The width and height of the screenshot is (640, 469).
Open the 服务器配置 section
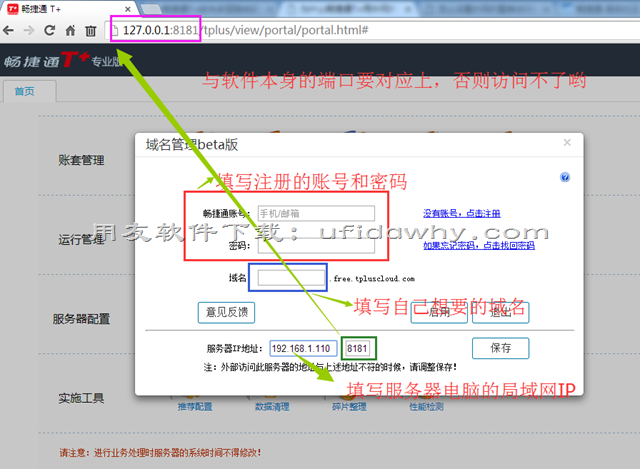(81, 319)
